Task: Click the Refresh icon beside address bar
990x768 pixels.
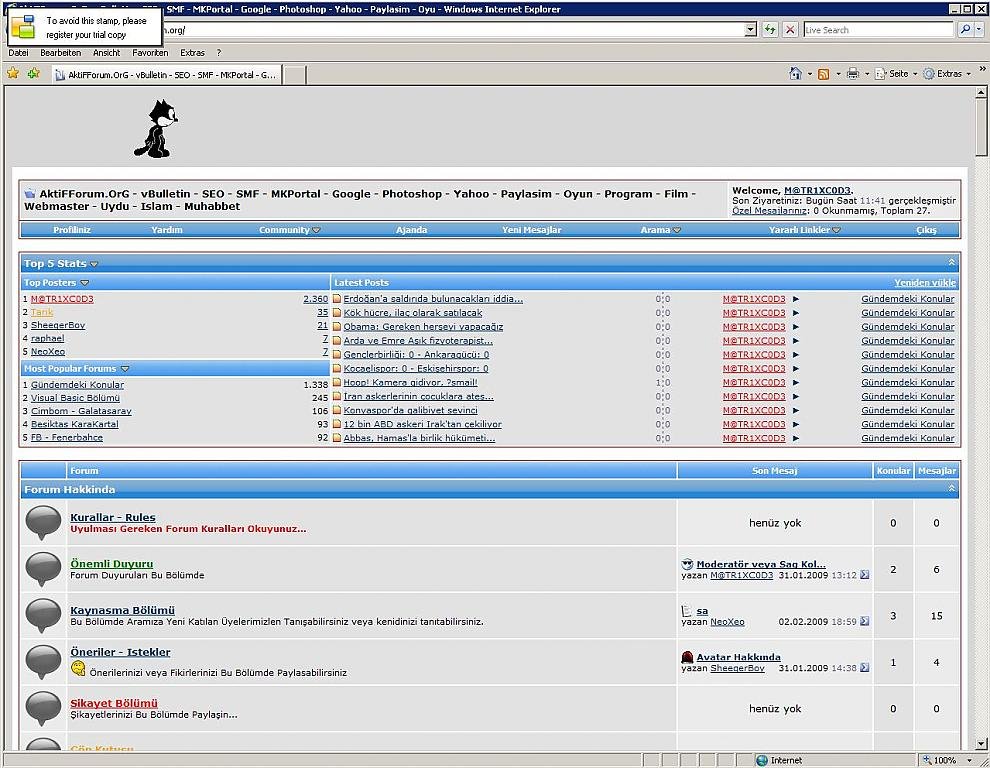Action: click(x=770, y=30)
